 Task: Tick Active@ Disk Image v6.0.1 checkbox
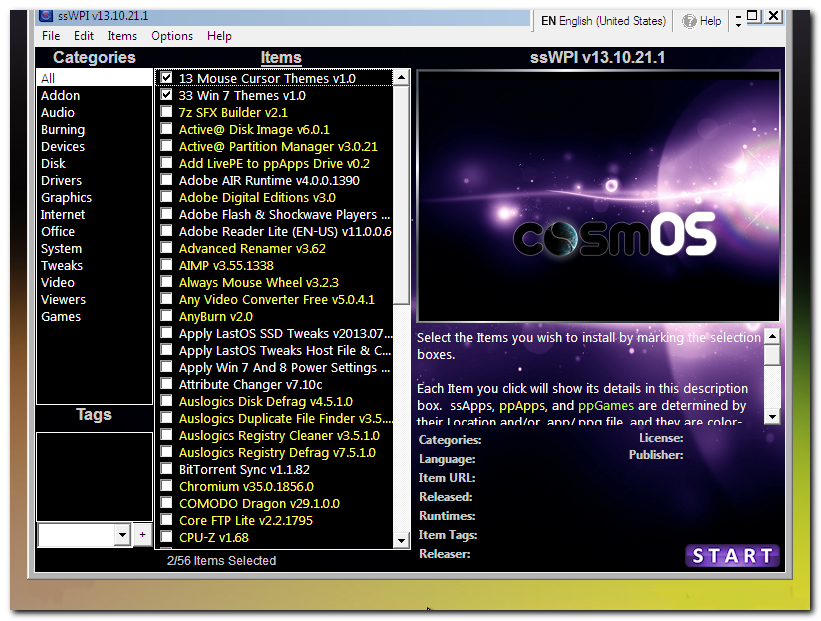point(166,129)
